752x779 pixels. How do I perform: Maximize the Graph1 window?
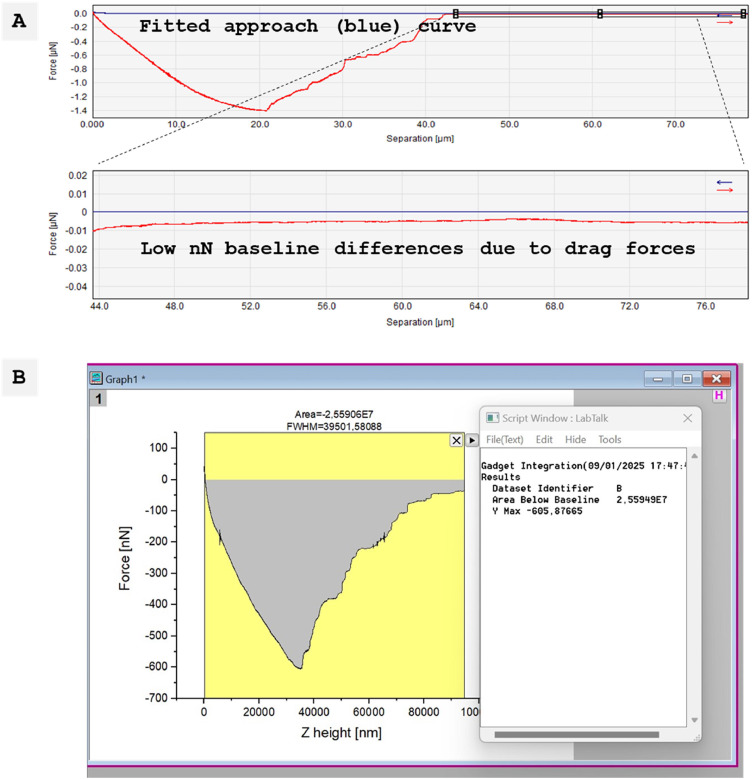coord(686,379)
